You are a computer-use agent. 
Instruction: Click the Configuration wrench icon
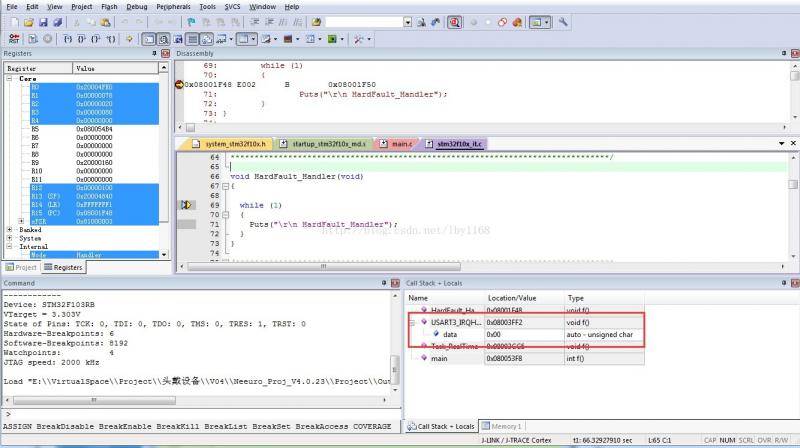coord(564,22)
